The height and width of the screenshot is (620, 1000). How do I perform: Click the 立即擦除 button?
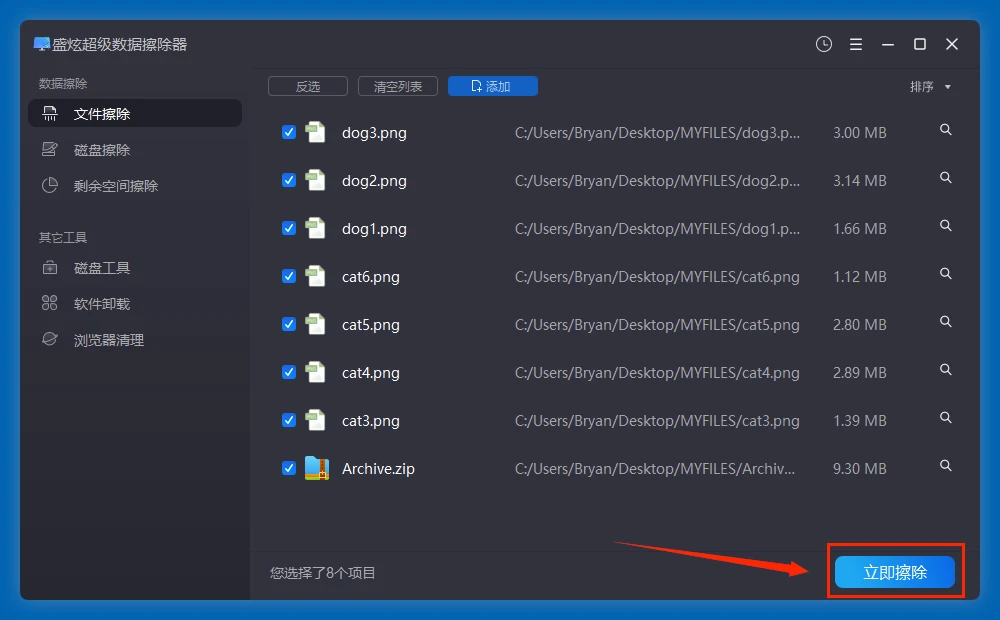(x=895, y=572)
